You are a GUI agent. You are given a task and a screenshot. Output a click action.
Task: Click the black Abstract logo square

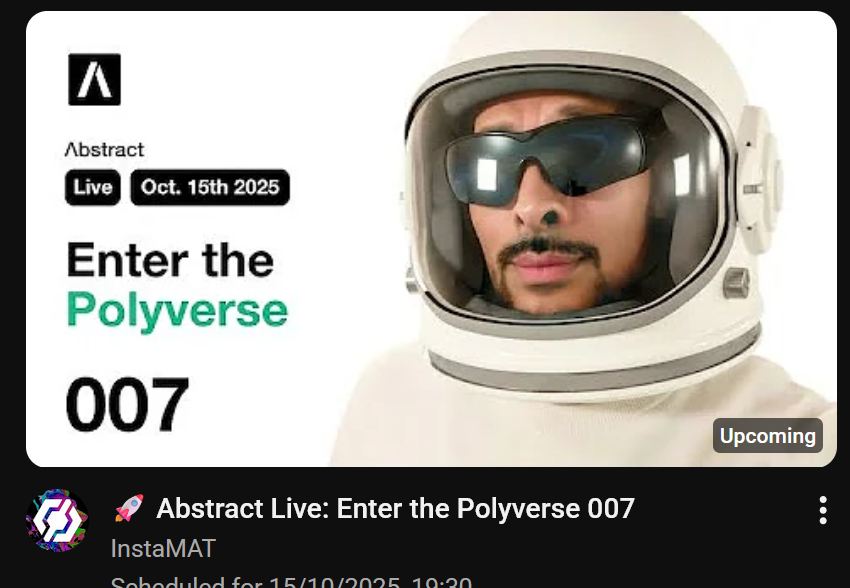tap(94, 80)
